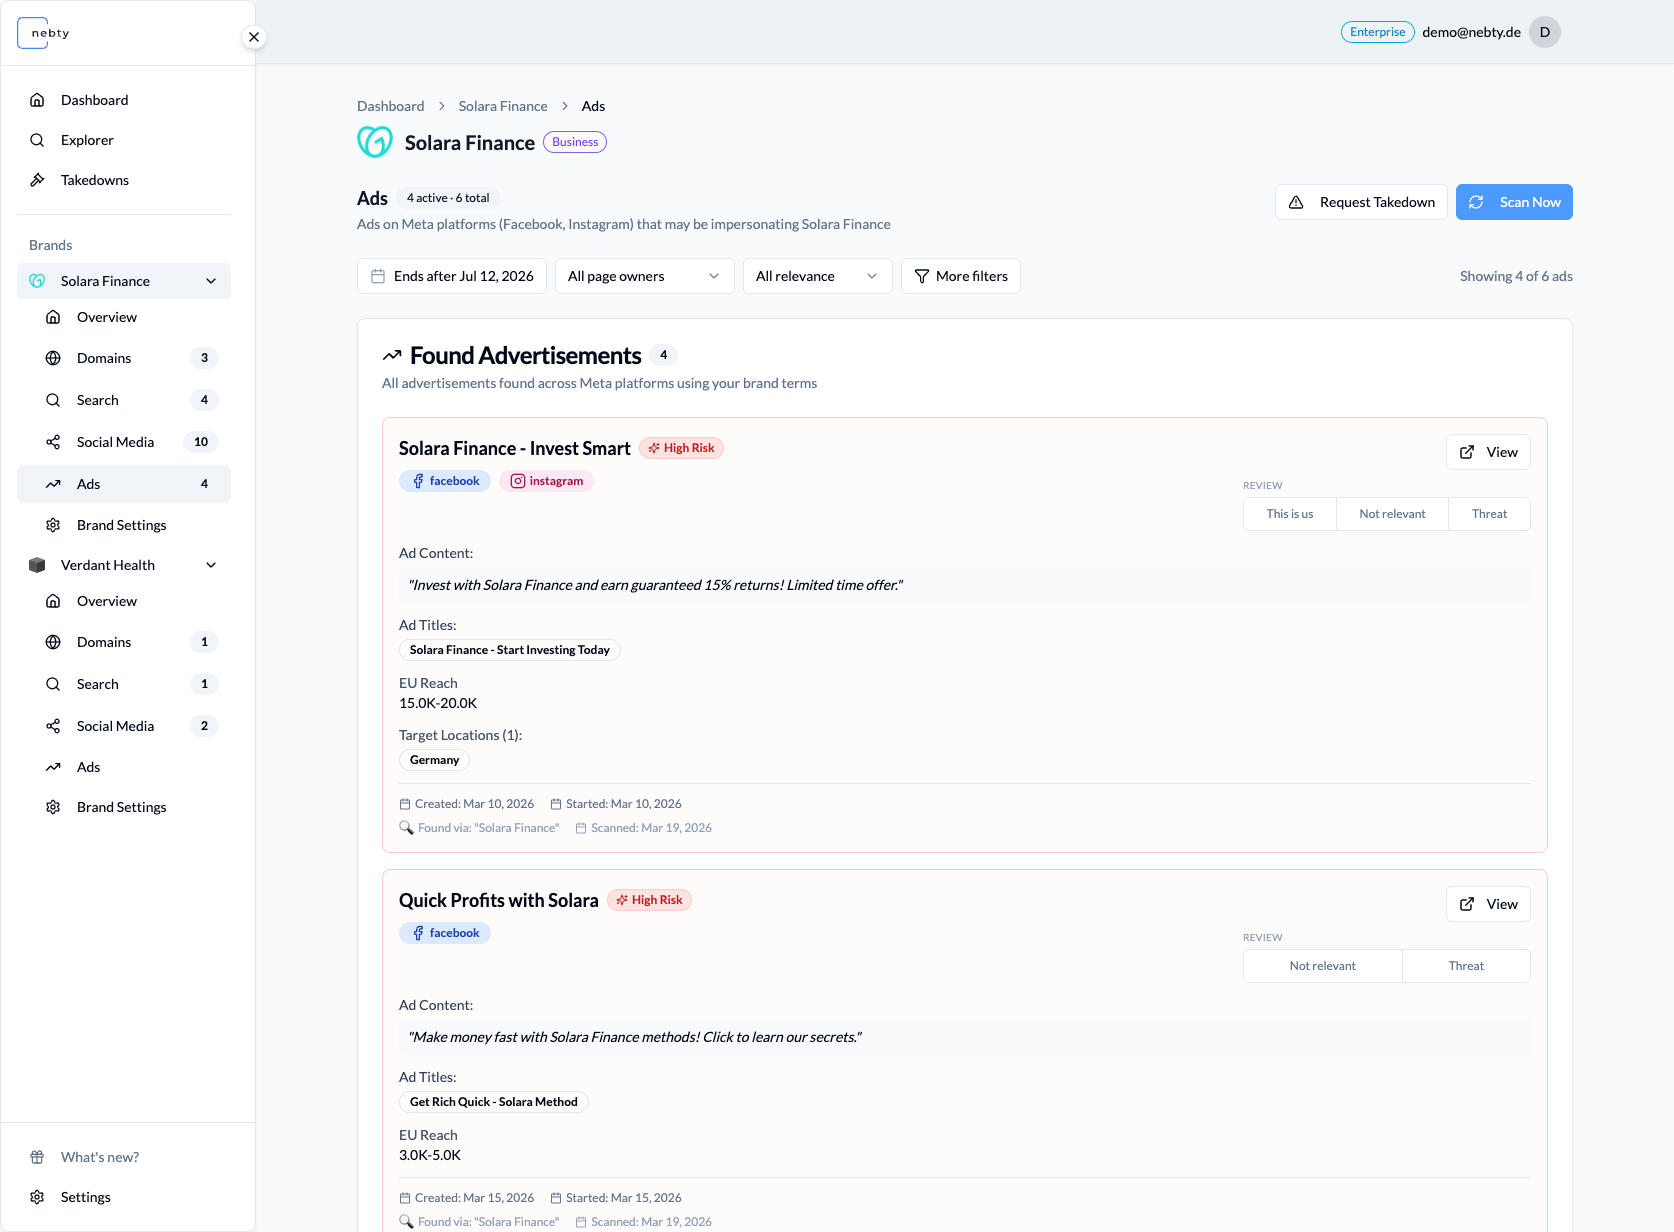Click the Solara Finance brand logo
The width and height of the screenshot is (1674, 1232).
coord(375,142)
